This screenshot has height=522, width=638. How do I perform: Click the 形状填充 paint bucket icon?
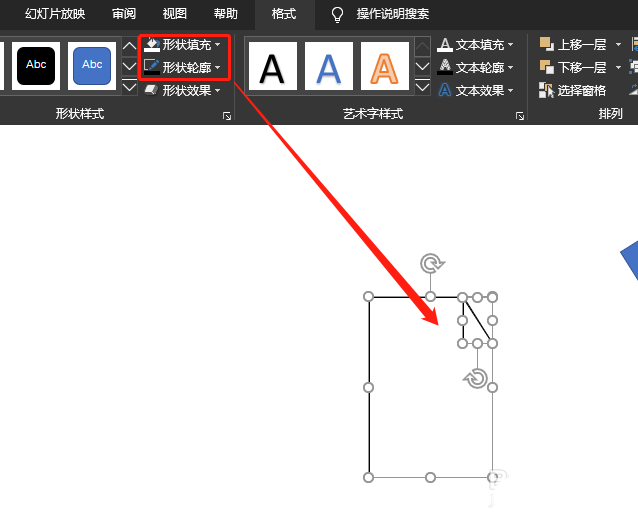[152, 44]
